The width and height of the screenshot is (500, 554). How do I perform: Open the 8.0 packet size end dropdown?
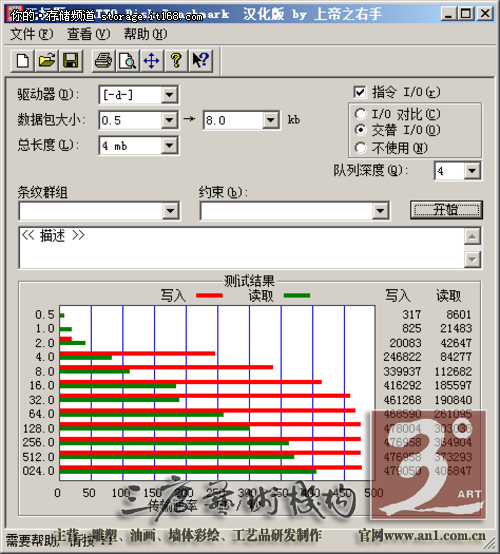click(271, 120)
